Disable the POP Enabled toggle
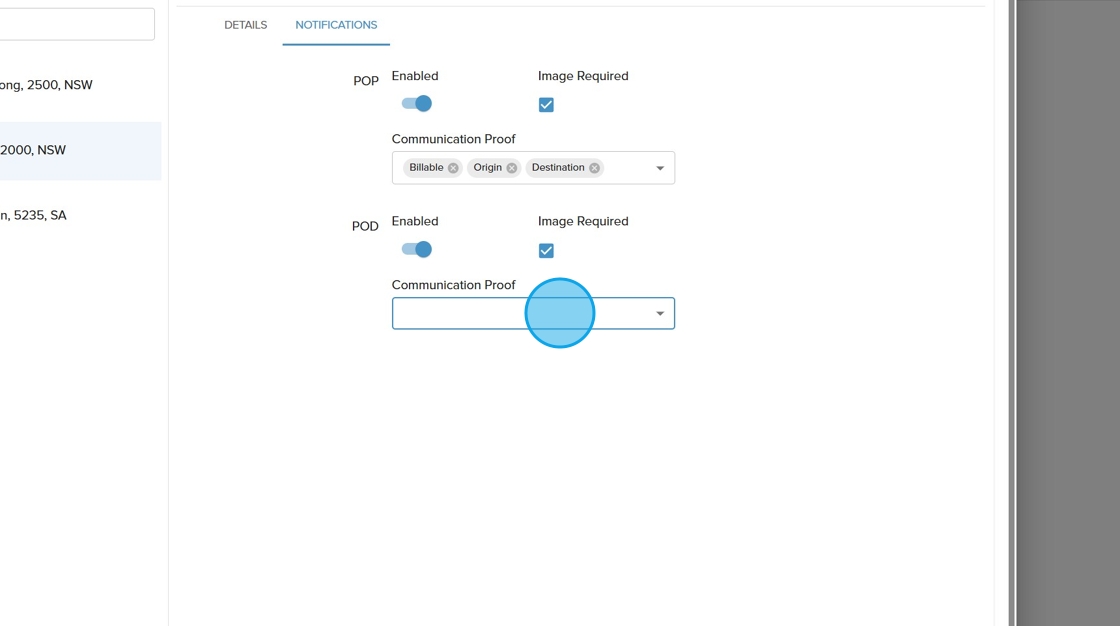 (417, 104)
